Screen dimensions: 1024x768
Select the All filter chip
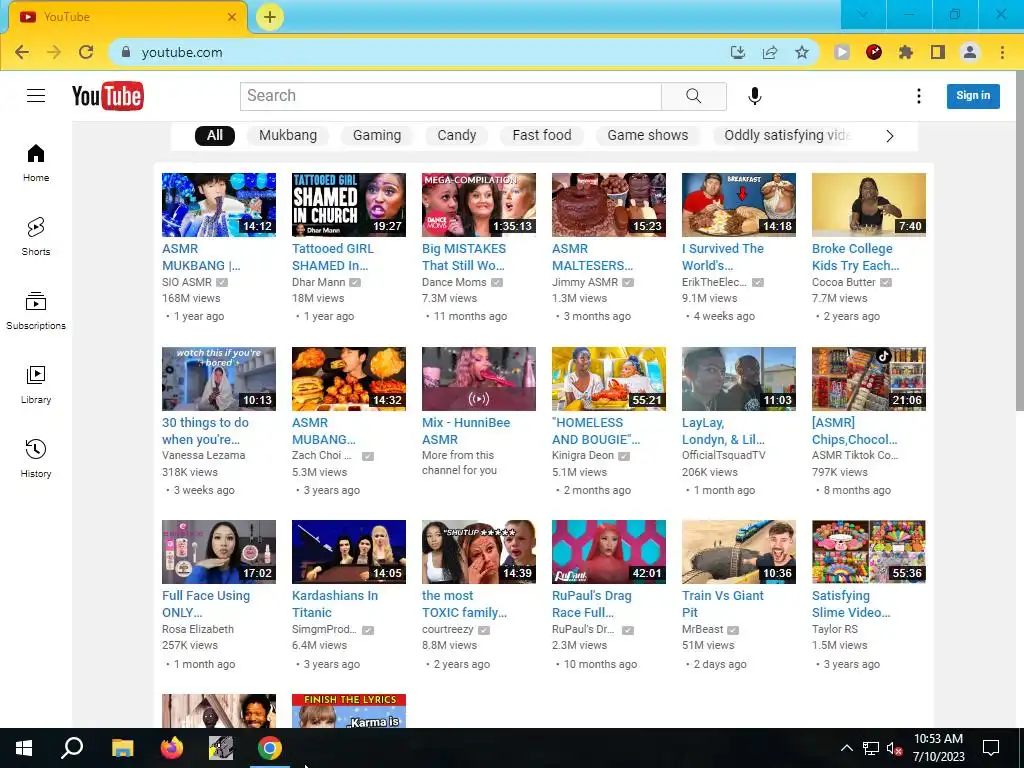click(x=215, y=135)
